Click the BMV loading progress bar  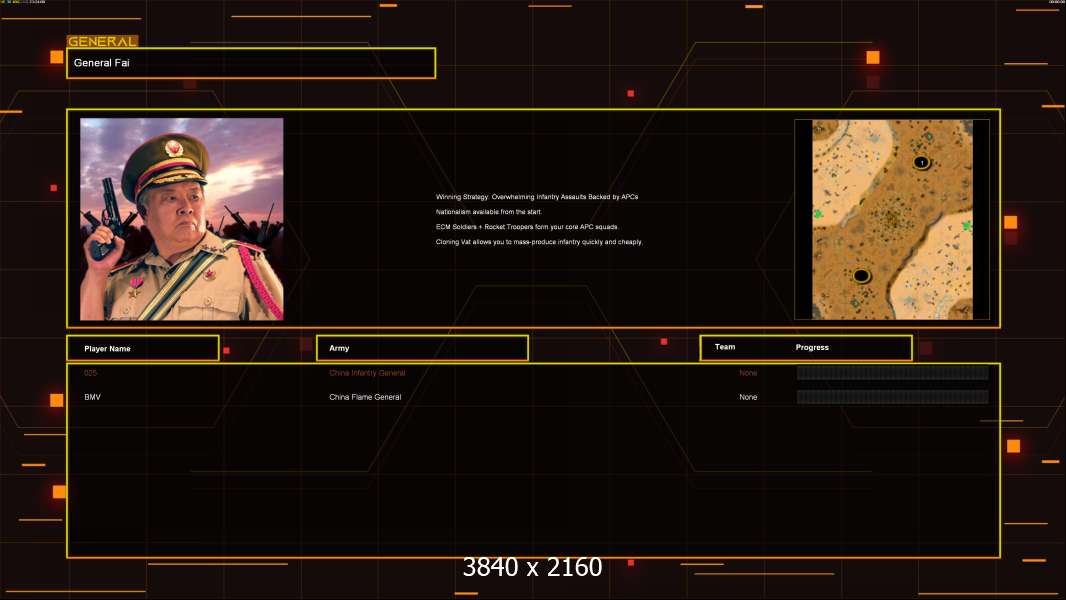pyautogui.click(x=893, y=397)
